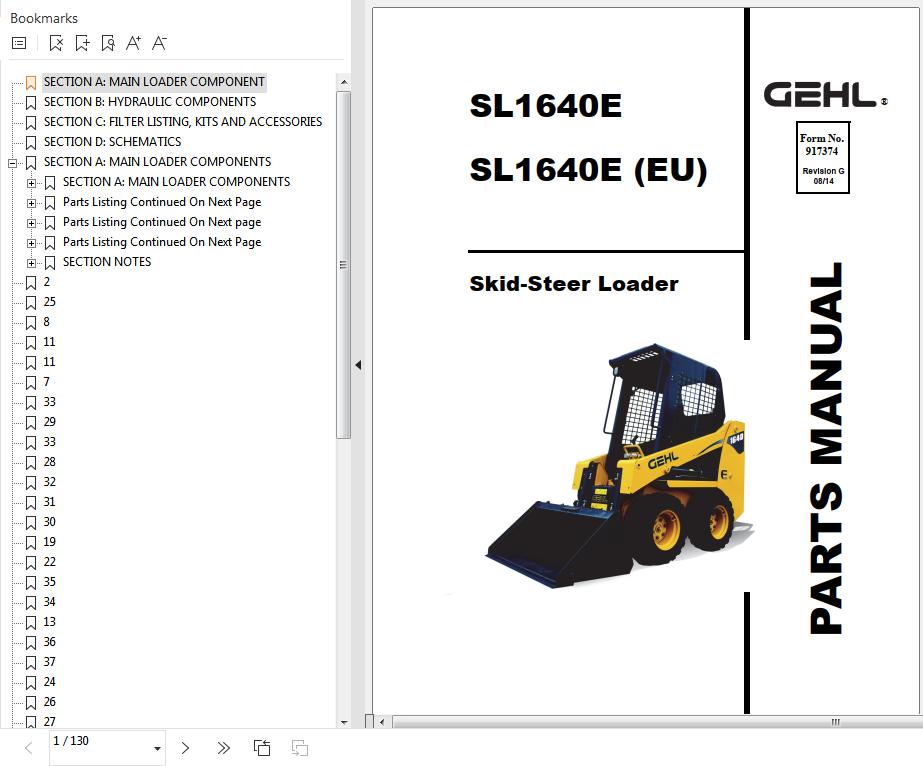
Task: Open bookmark labeled 36
Action: click(x=49, y=642)
